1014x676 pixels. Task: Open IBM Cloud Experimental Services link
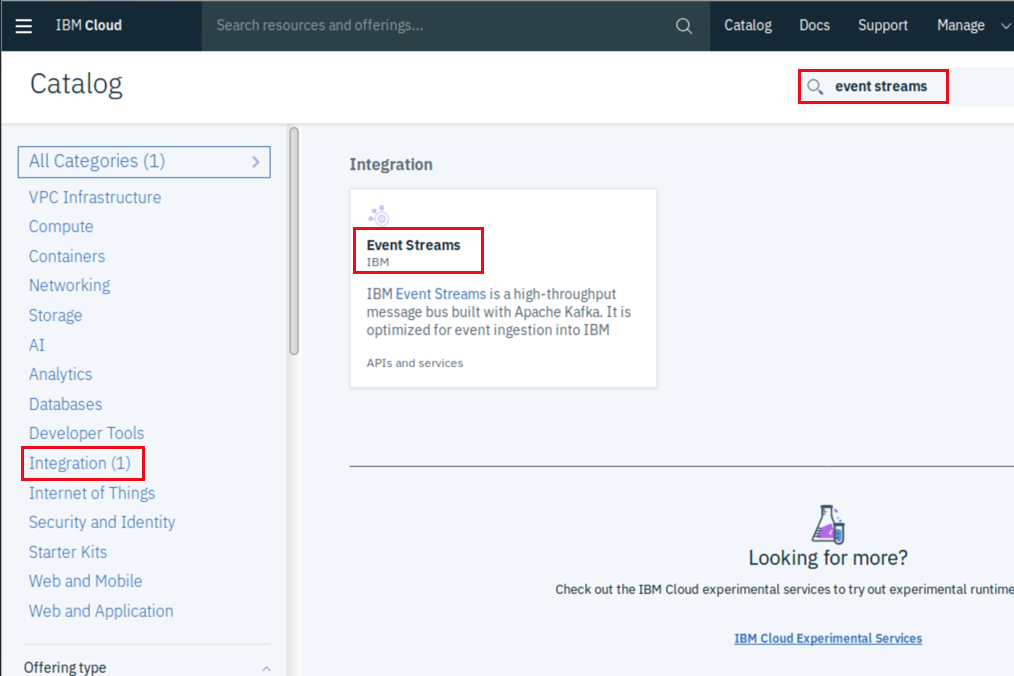coord(828,638)
